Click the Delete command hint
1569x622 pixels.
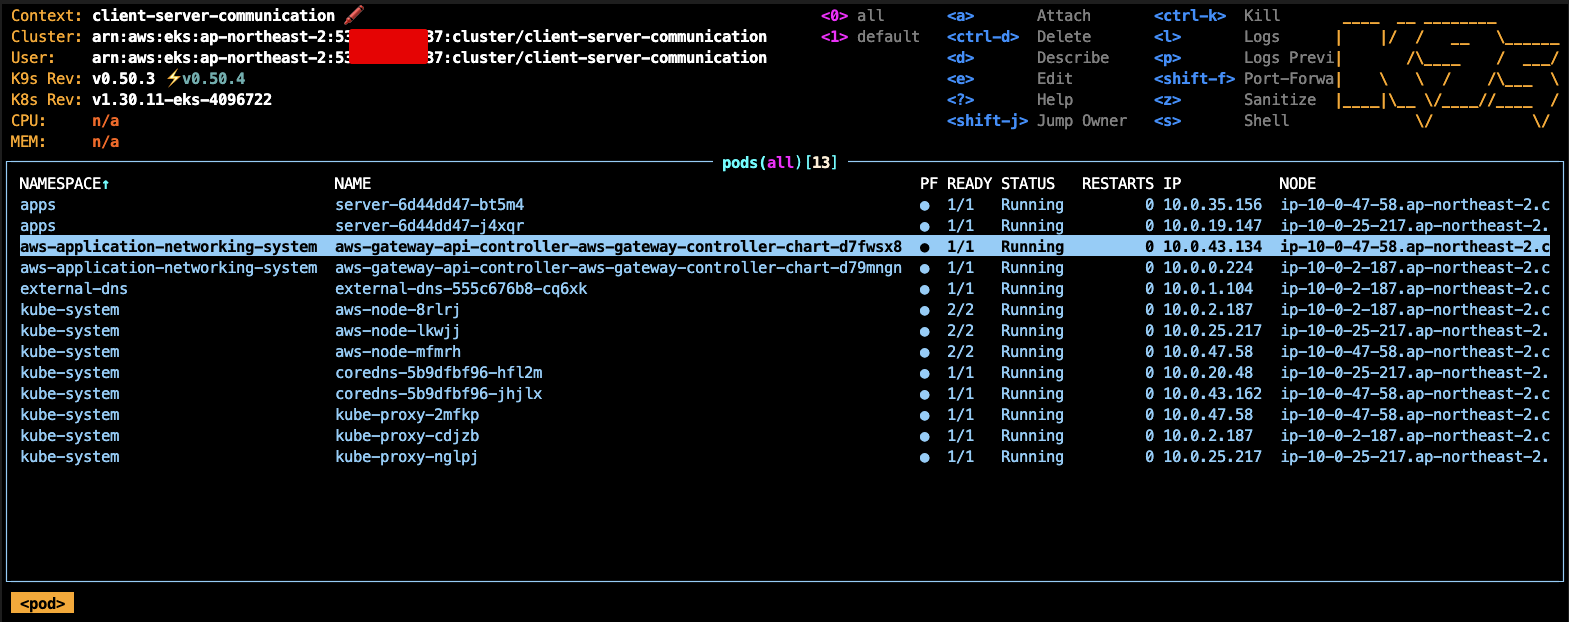(x=1064, y=37)
